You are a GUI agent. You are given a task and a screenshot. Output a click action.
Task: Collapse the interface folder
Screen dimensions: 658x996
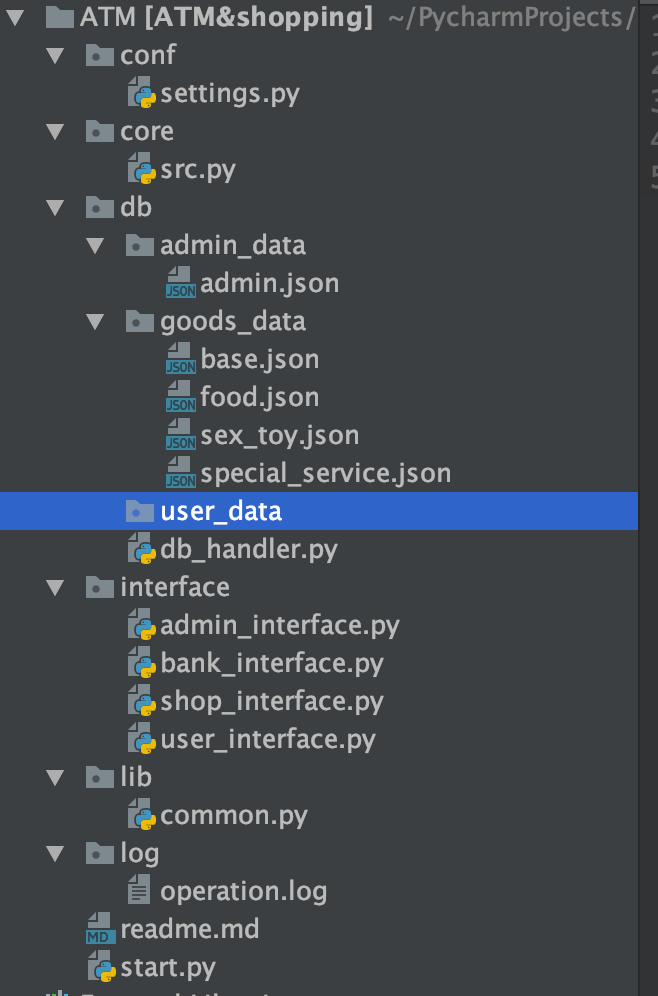54,587
